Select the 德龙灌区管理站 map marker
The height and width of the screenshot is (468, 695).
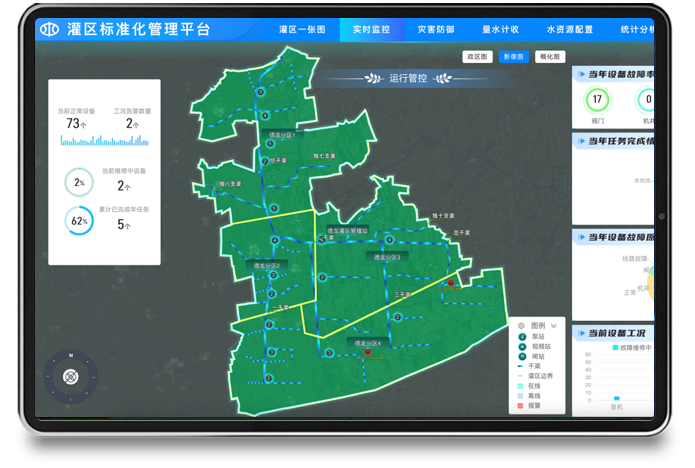(x=347, y=230)
